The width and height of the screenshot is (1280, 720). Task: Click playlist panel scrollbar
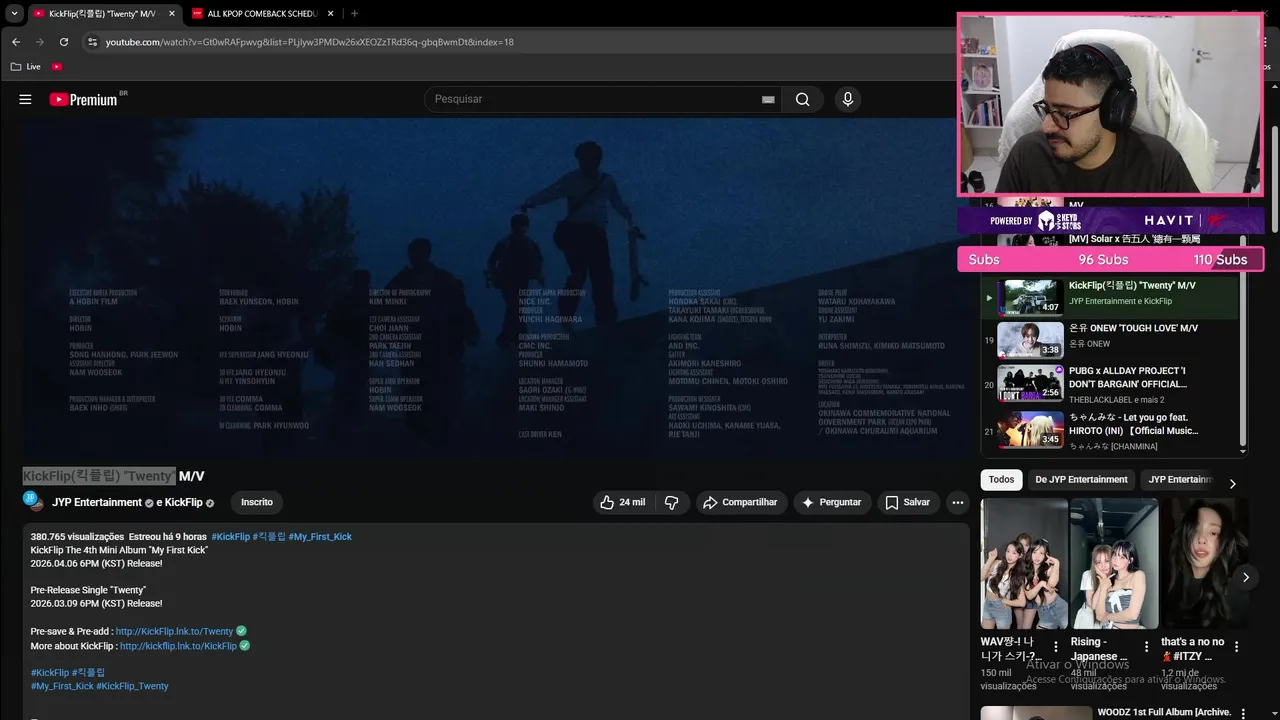point(1244,340)
